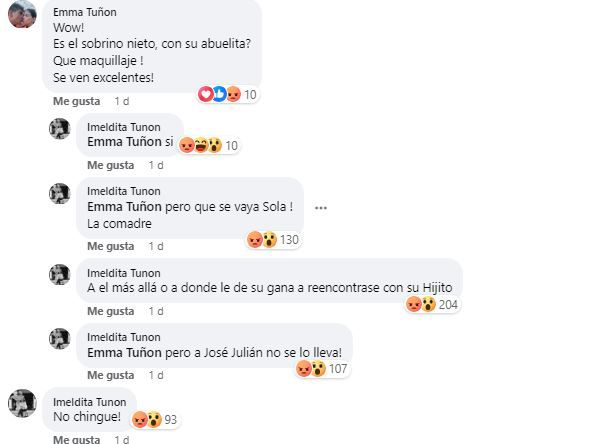This screenshot has width=616, height=444.
Task: Open Imeldita Tunon avatar beside 'si' reply
Action: point(60,129)
